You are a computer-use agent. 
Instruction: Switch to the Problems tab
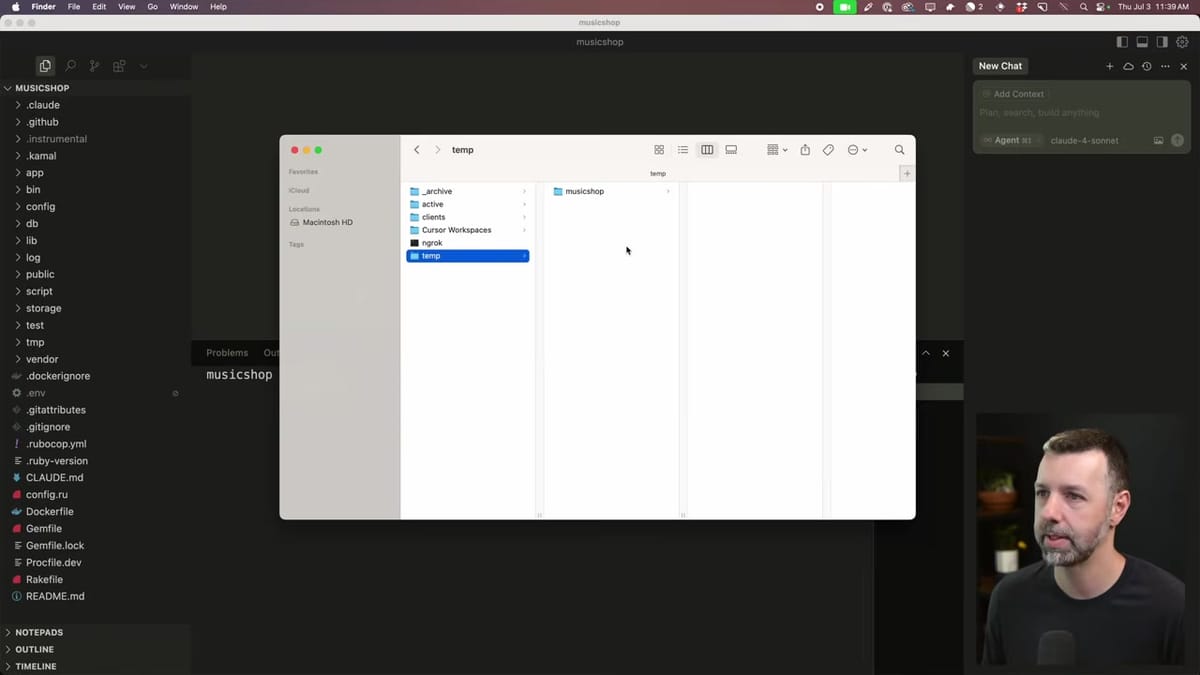[227, 352]
